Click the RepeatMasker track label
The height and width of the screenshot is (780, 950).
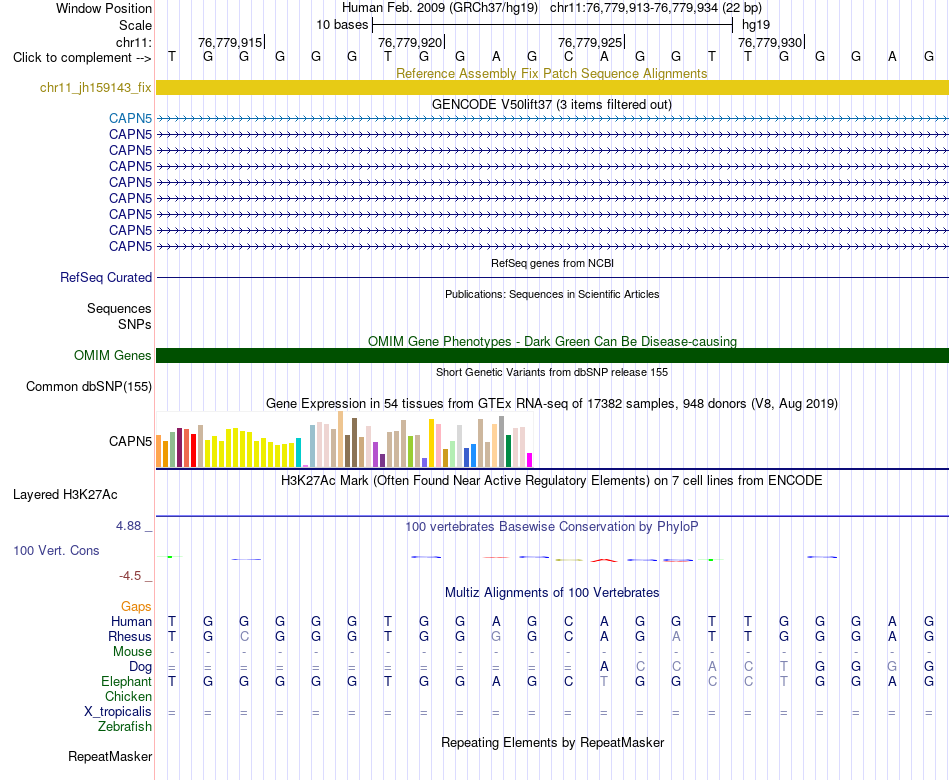(x=110, y=756)
